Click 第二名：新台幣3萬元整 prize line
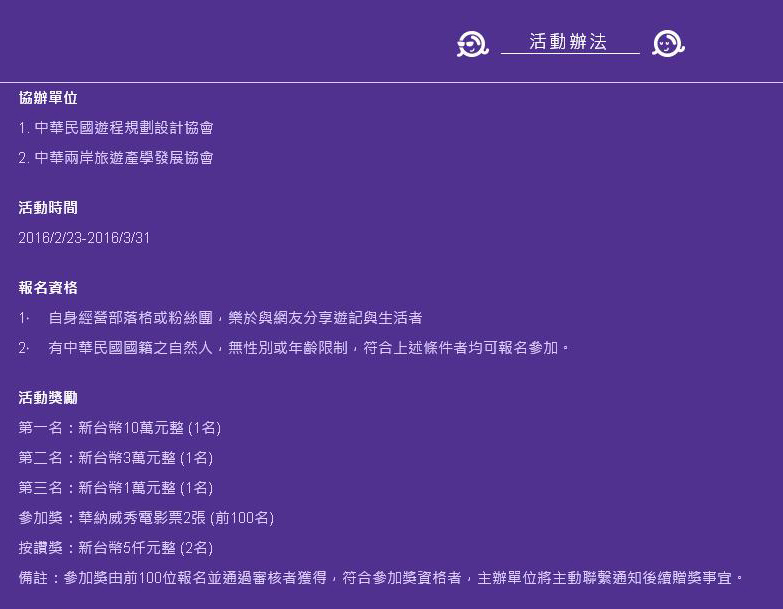This screenshot has height=609, width=783. pyautogui.click(x=116, y=458)
